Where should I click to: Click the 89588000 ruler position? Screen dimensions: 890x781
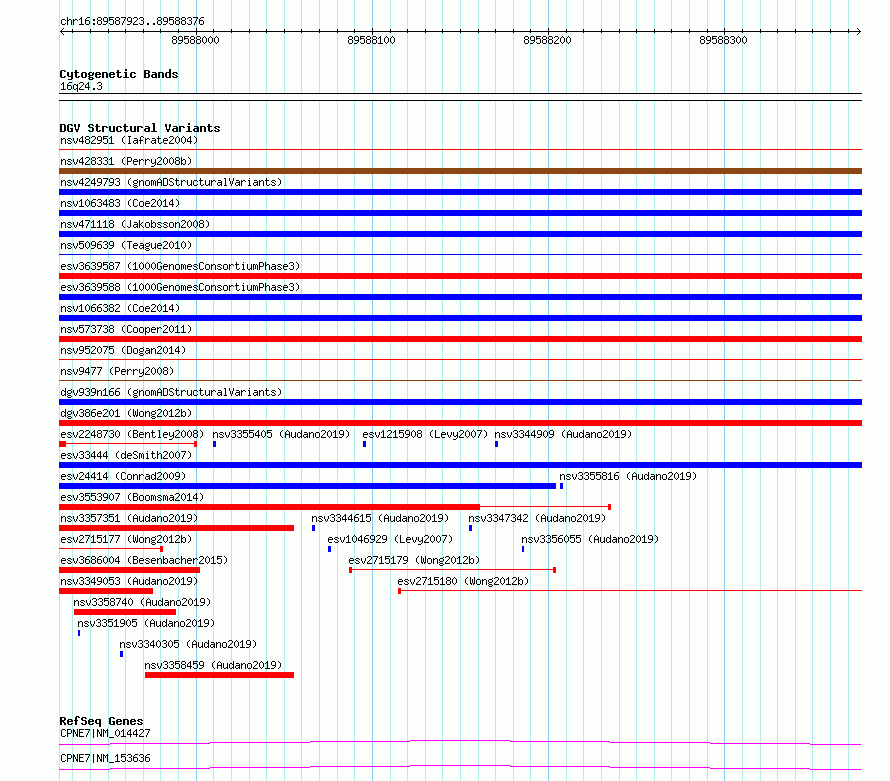(x=195, y=40)
